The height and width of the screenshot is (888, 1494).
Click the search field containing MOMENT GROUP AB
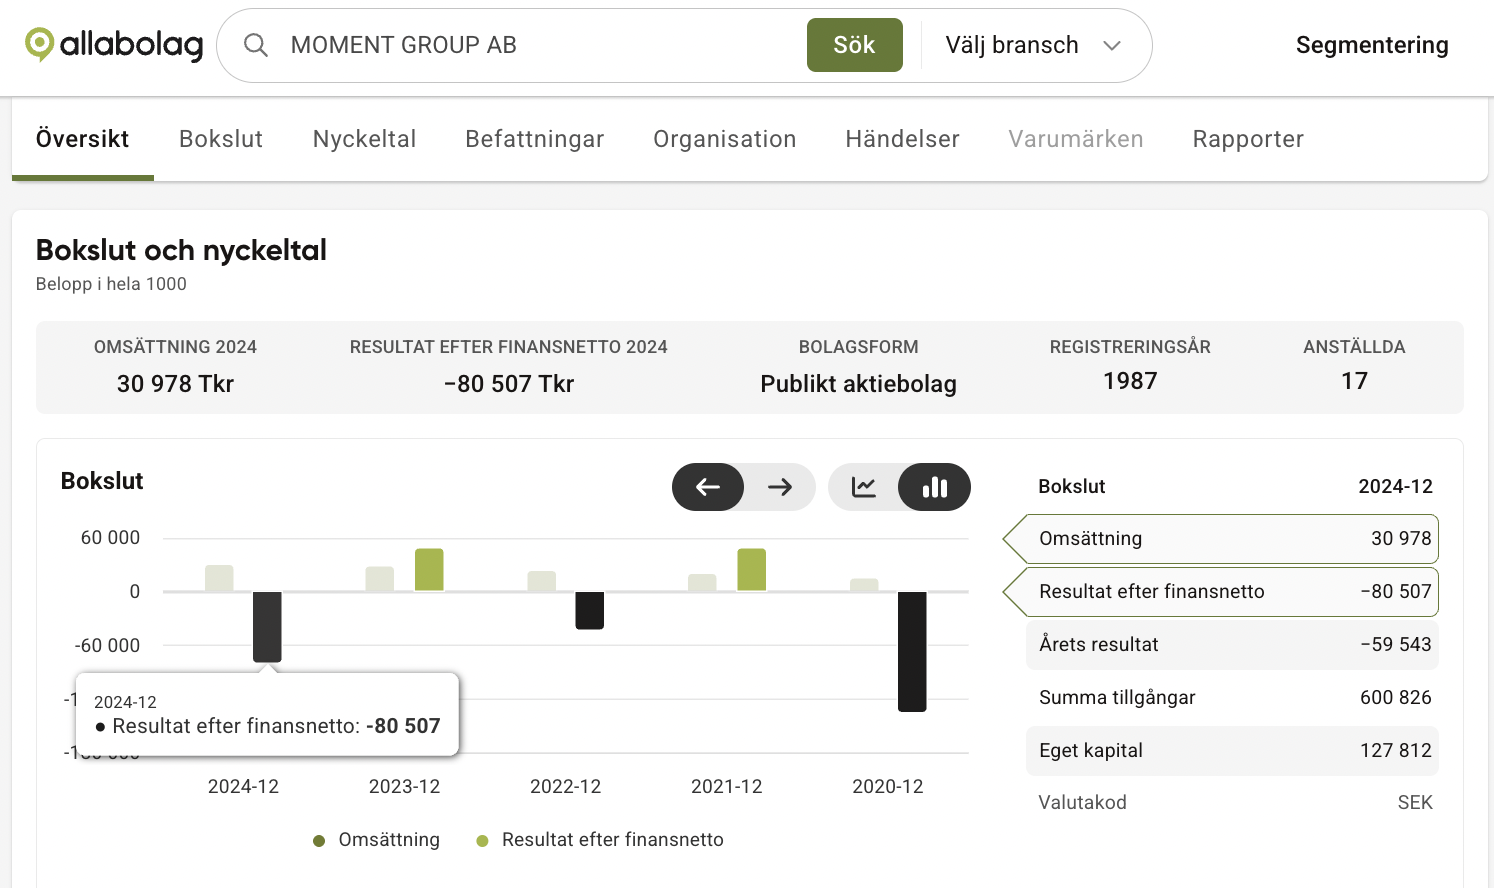540,45
